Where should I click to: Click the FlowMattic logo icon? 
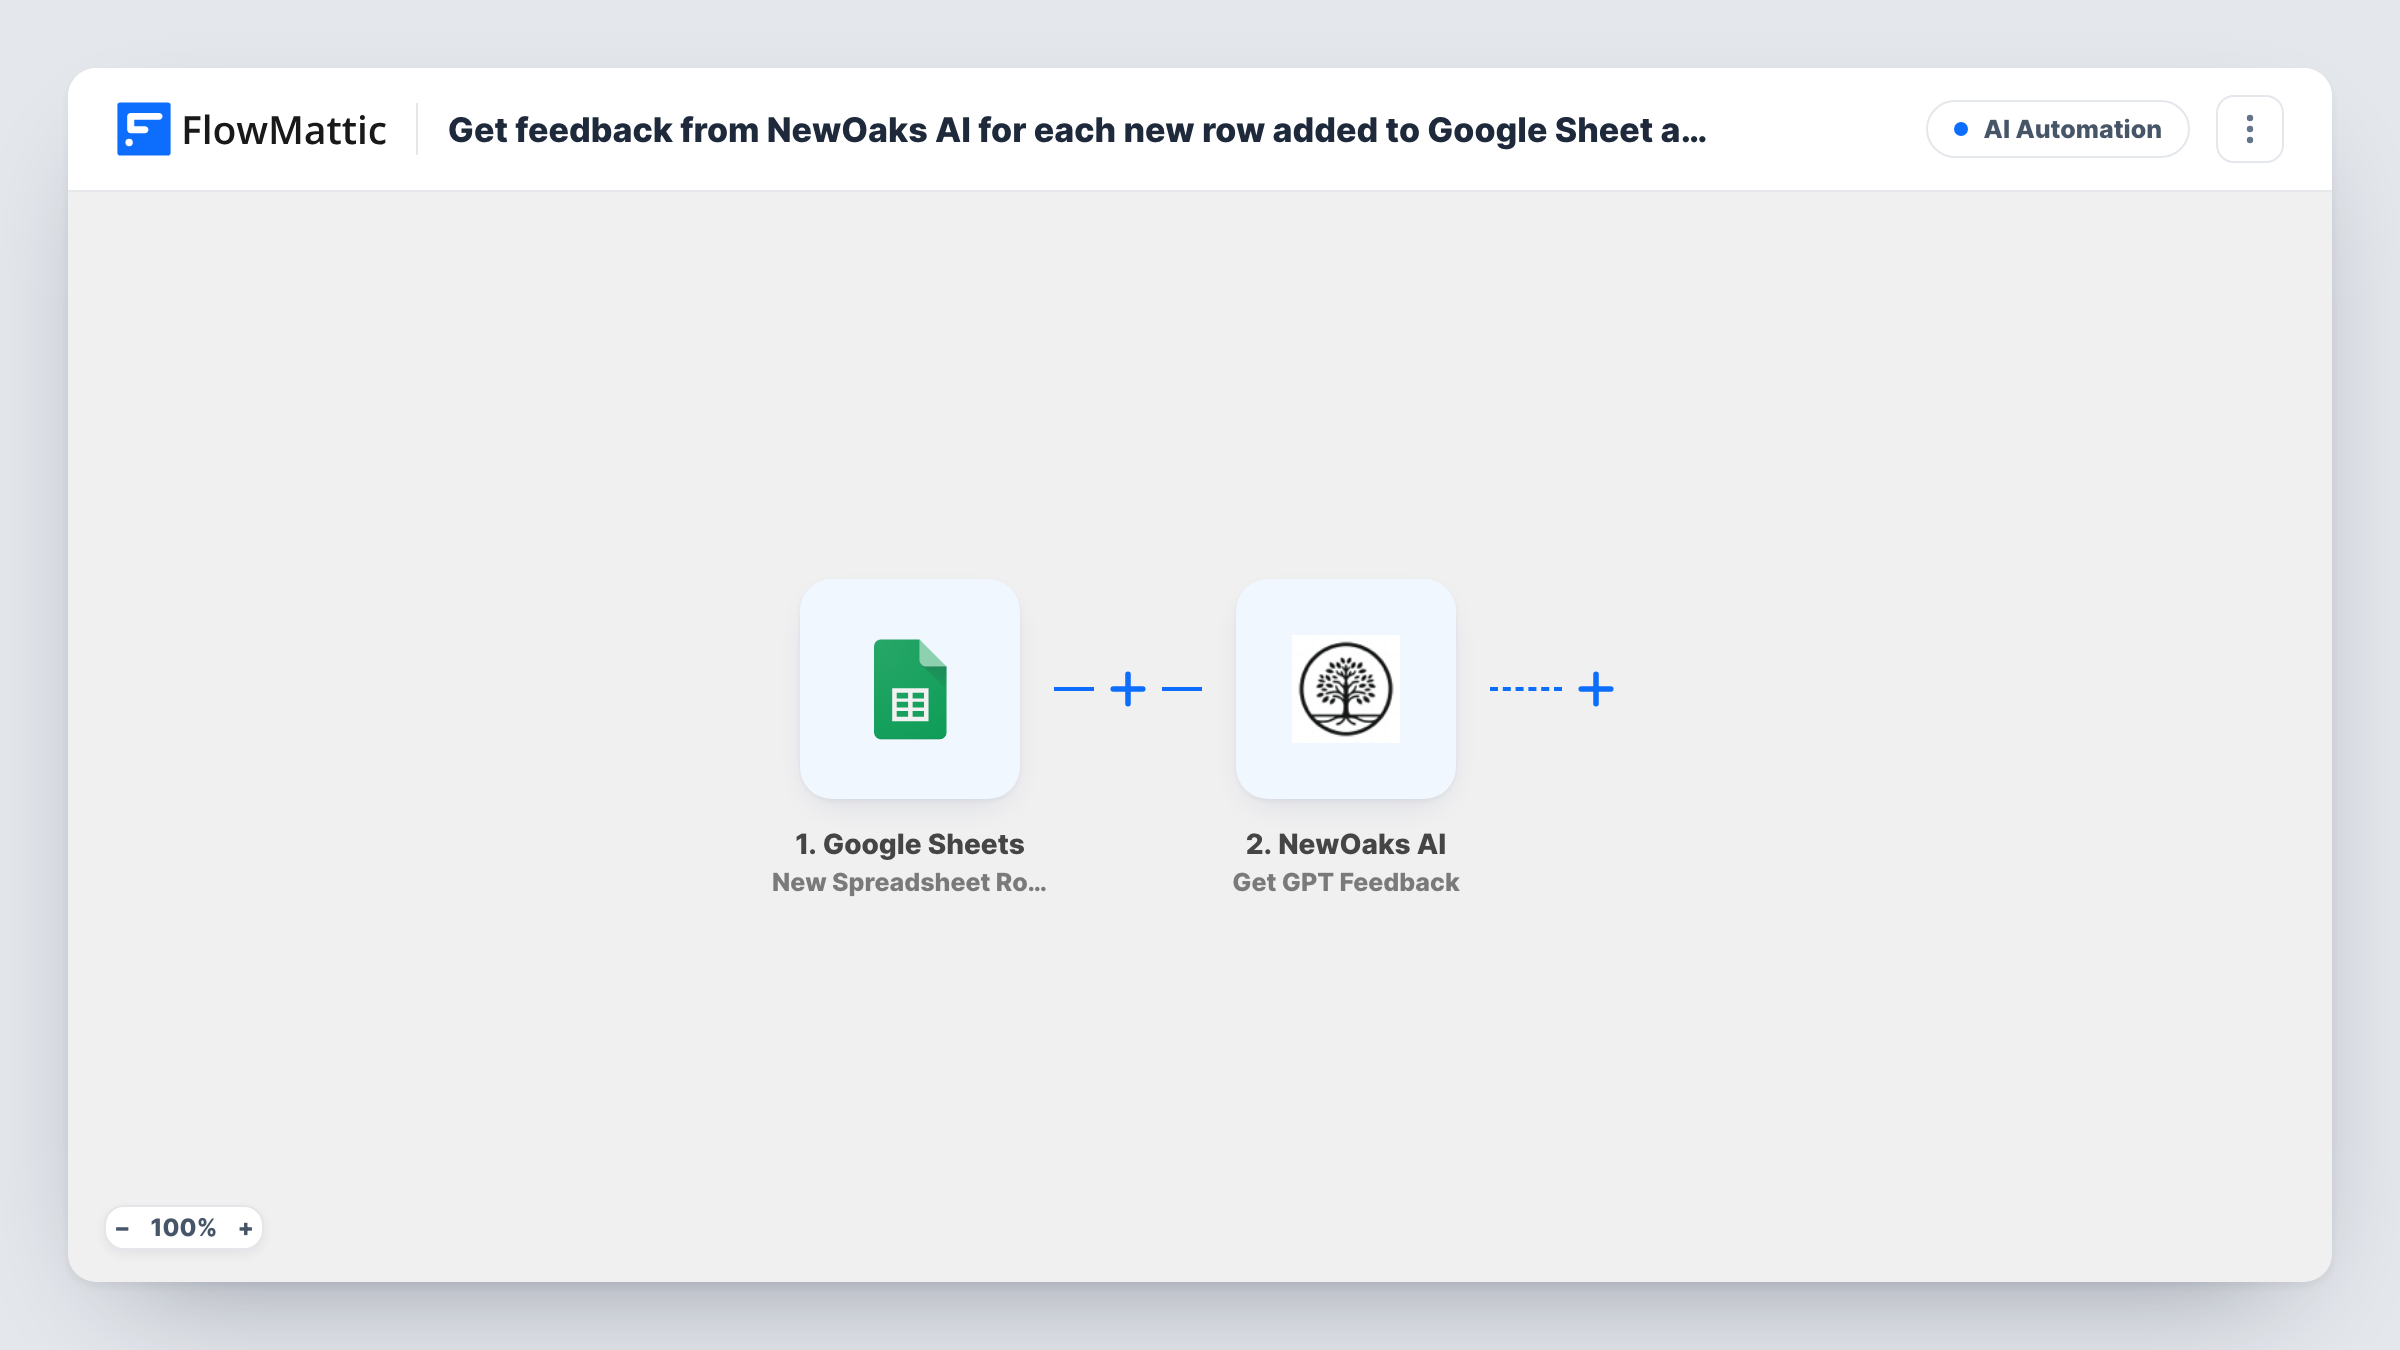[143, 129]
